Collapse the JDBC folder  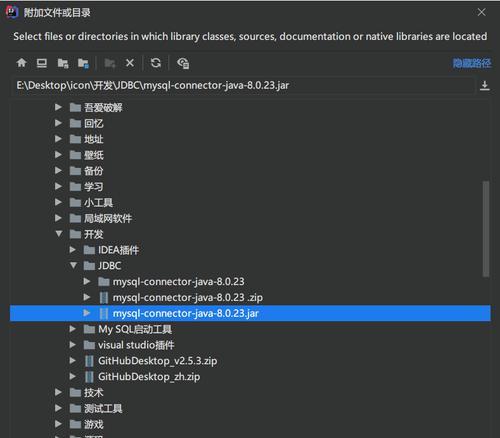coord(73,266)
